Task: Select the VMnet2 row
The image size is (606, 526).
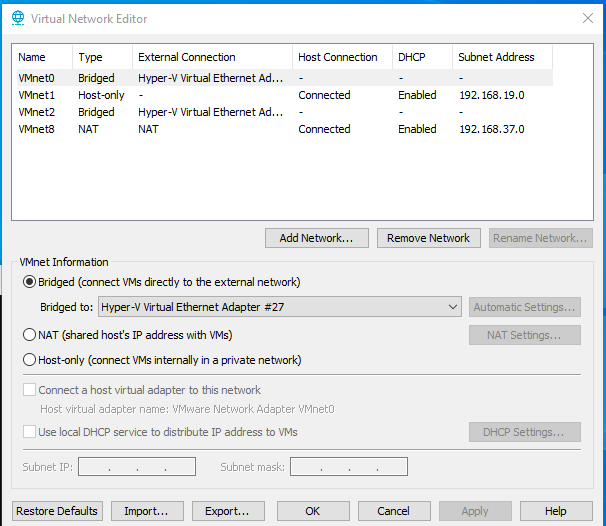Action: (x=284, y=112)
